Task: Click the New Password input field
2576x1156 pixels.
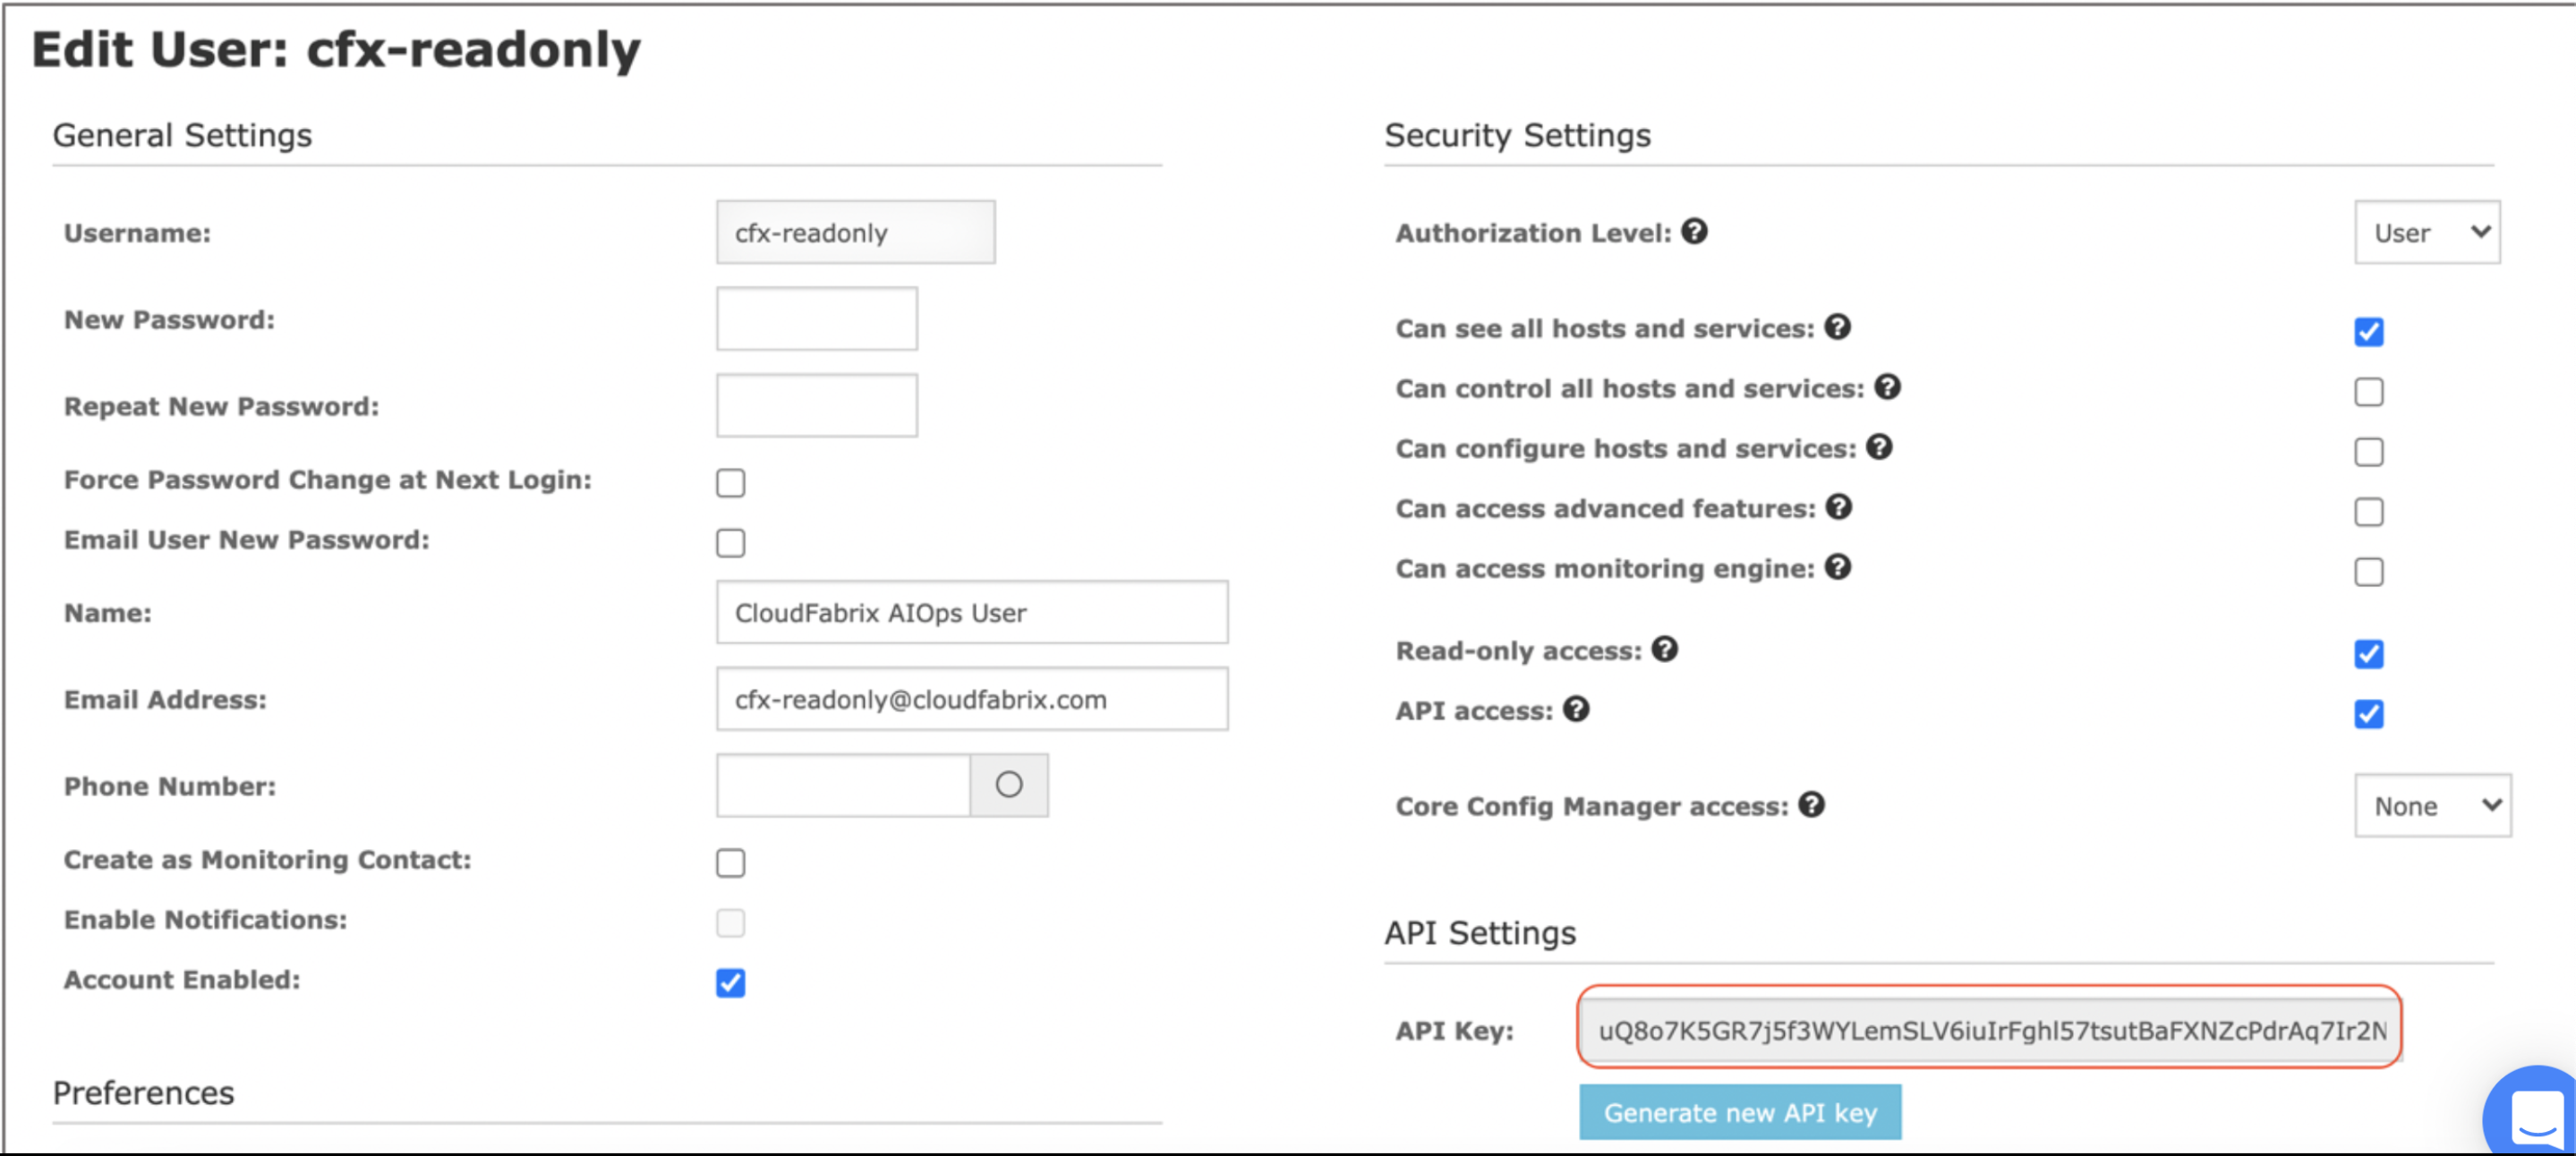Action: 816,319
